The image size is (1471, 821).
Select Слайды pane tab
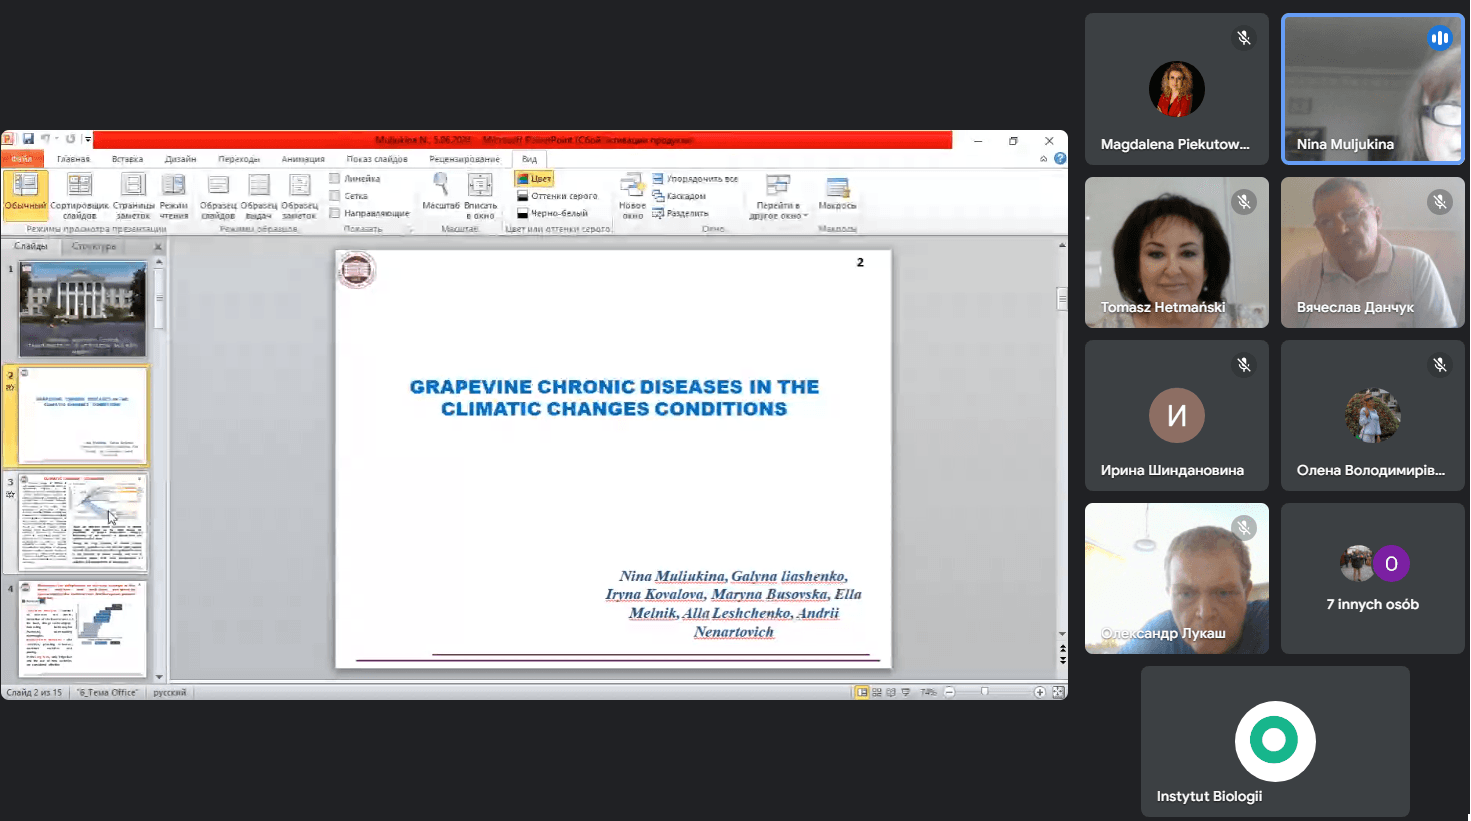coord(31,246)
